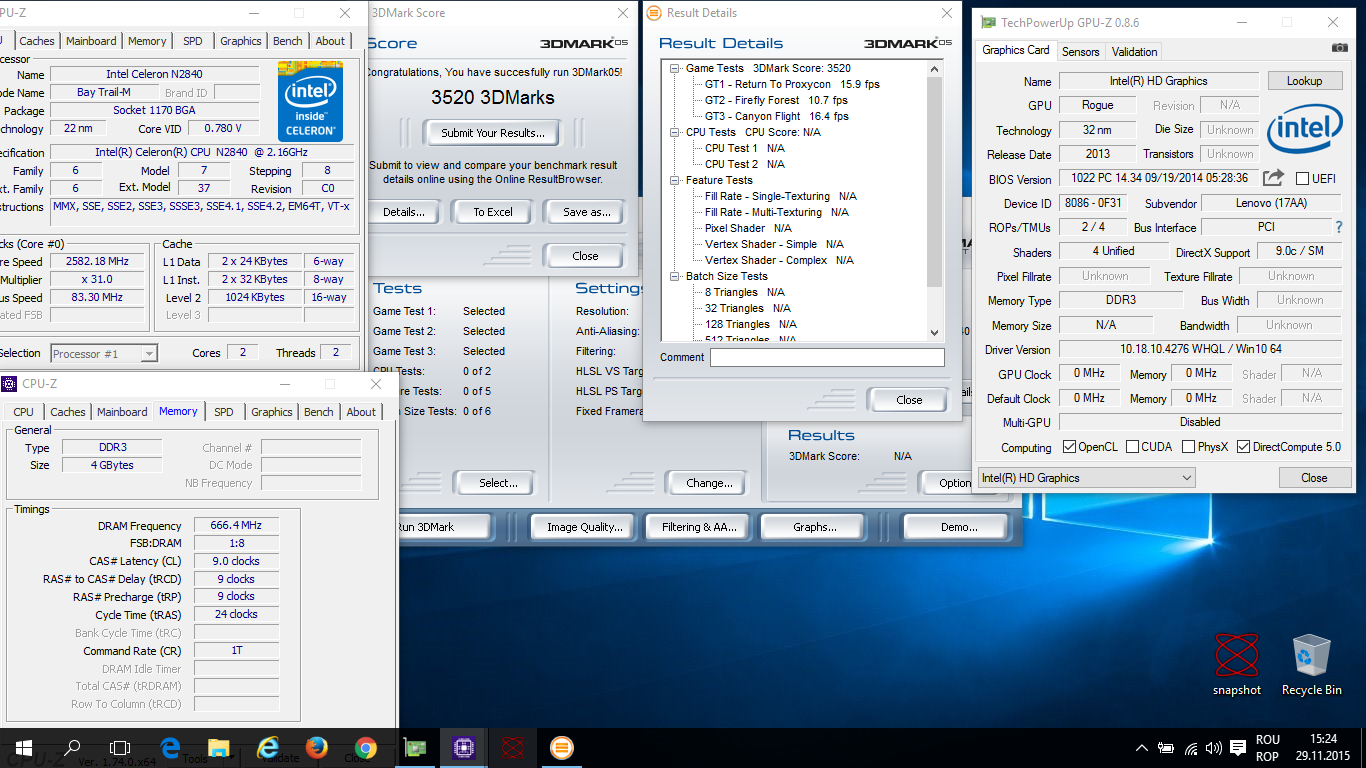Screen dimensions: 1366x768
Task: Open the Mainboard tab in upper CPU-Z window
Action: tap(91, 41)
